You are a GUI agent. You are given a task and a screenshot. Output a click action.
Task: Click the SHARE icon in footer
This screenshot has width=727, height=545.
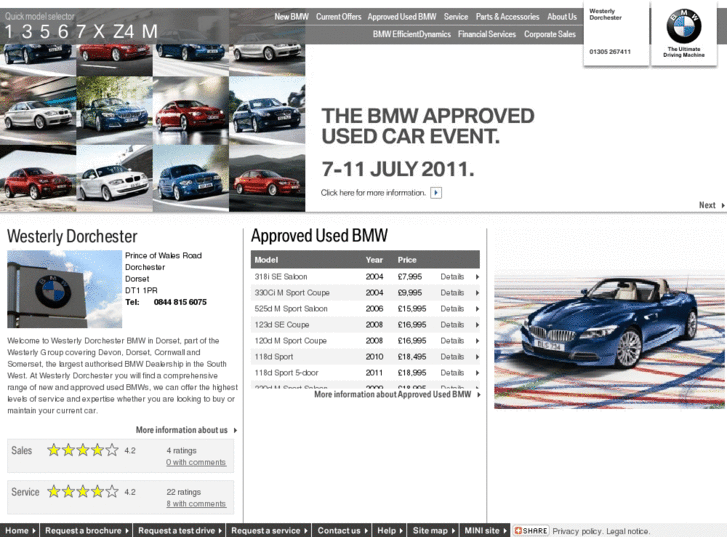click(x=531, y=531)
